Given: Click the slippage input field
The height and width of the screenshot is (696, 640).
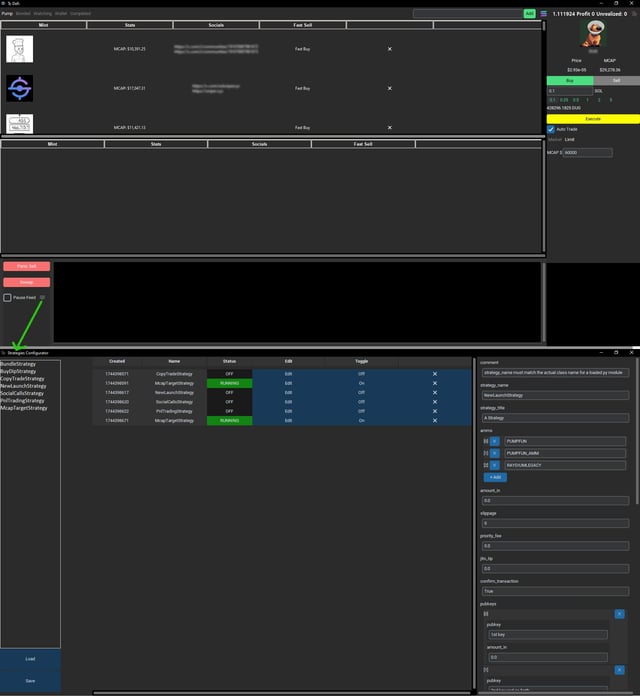Looking at the screenshot, I should [x=554, y=523].
